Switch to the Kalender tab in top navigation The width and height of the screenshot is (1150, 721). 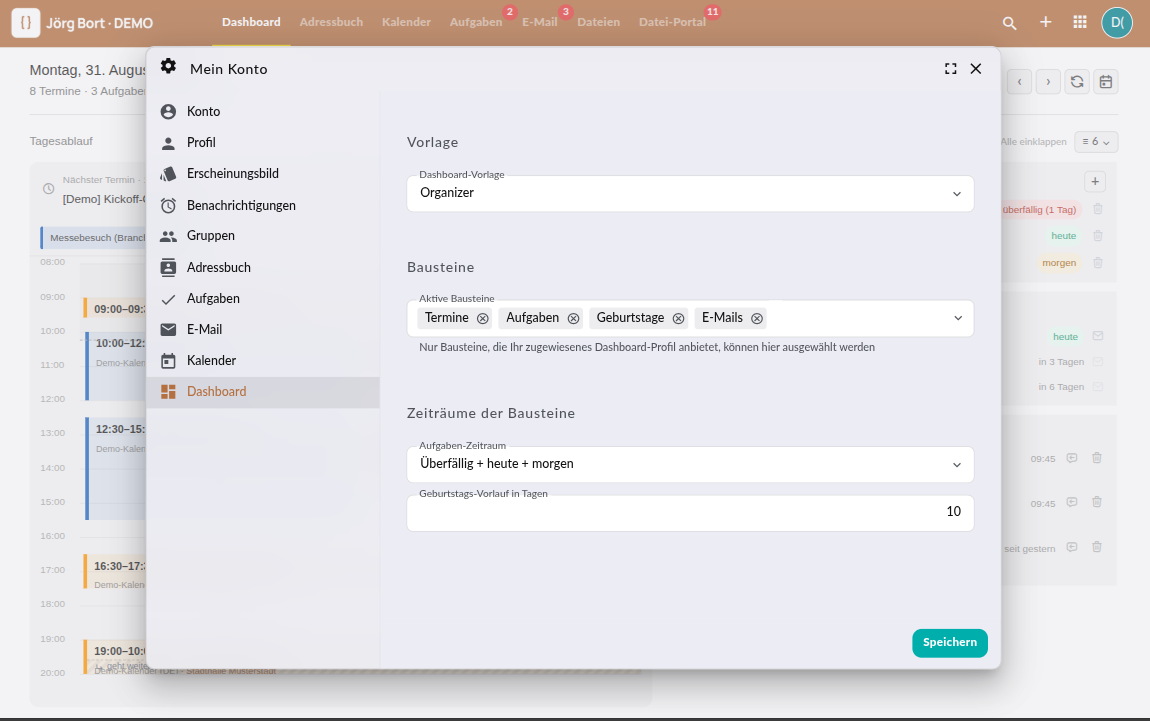pyautogui.click(x=406, y=22)
